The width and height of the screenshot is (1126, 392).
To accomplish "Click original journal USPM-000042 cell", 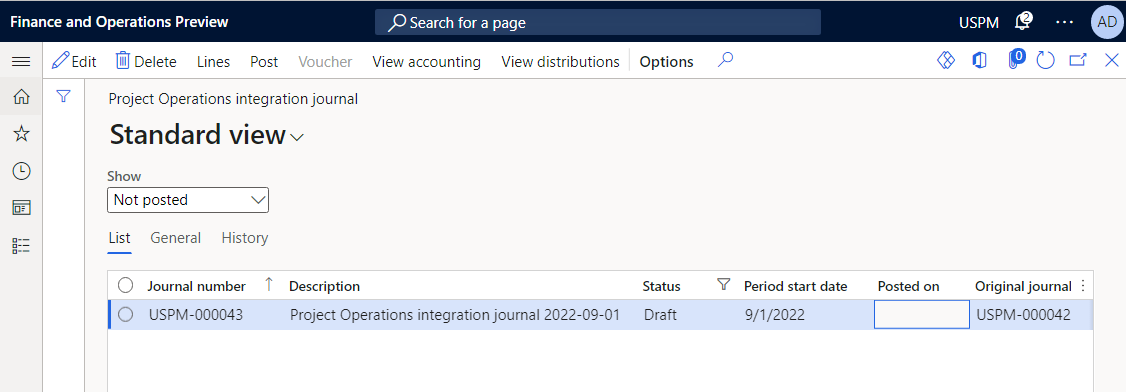I will click(x=1023, y=314).
